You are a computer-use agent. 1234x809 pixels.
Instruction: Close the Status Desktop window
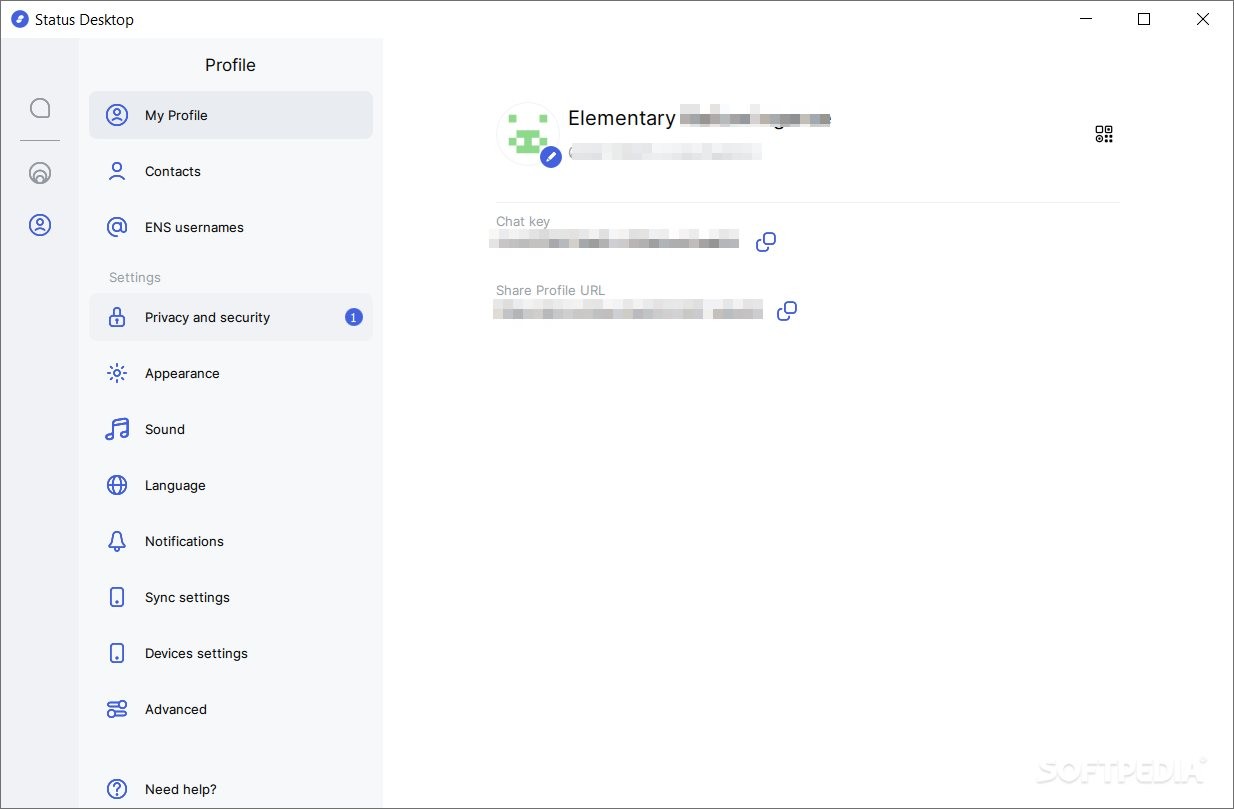(1203, 19)
